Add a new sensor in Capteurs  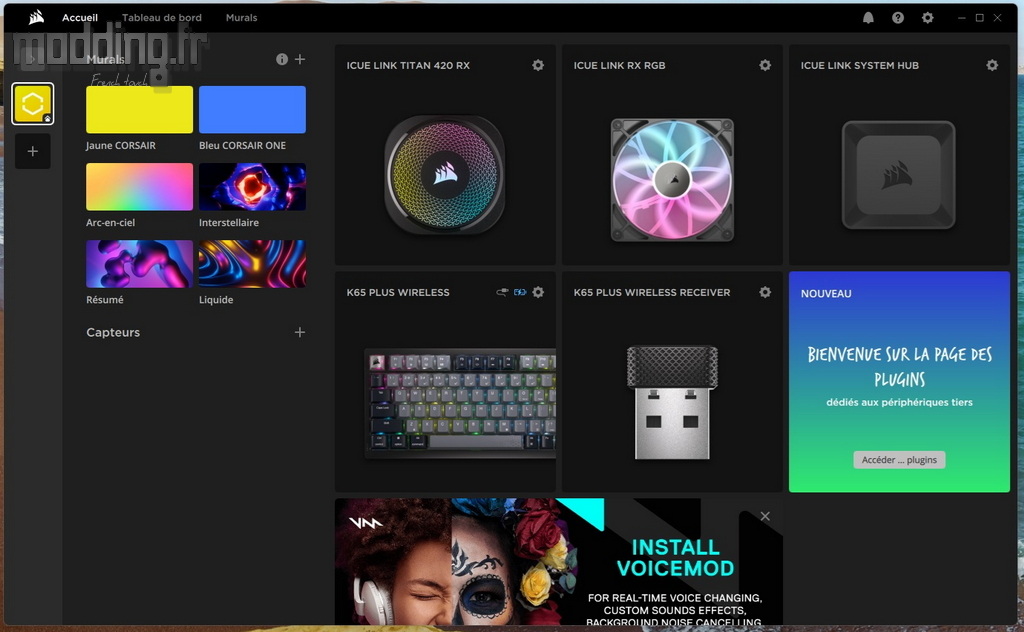point(300,332)
